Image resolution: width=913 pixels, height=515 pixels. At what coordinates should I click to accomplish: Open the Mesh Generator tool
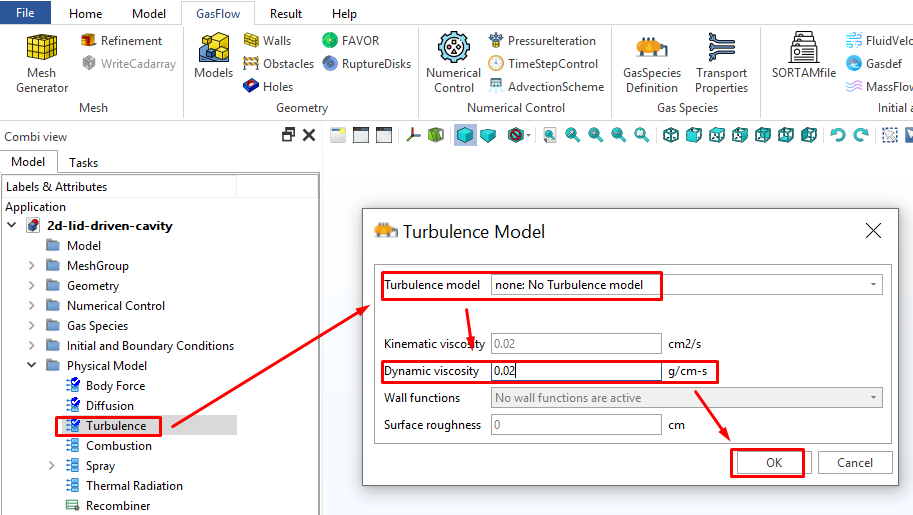click(x=42, y=63)
